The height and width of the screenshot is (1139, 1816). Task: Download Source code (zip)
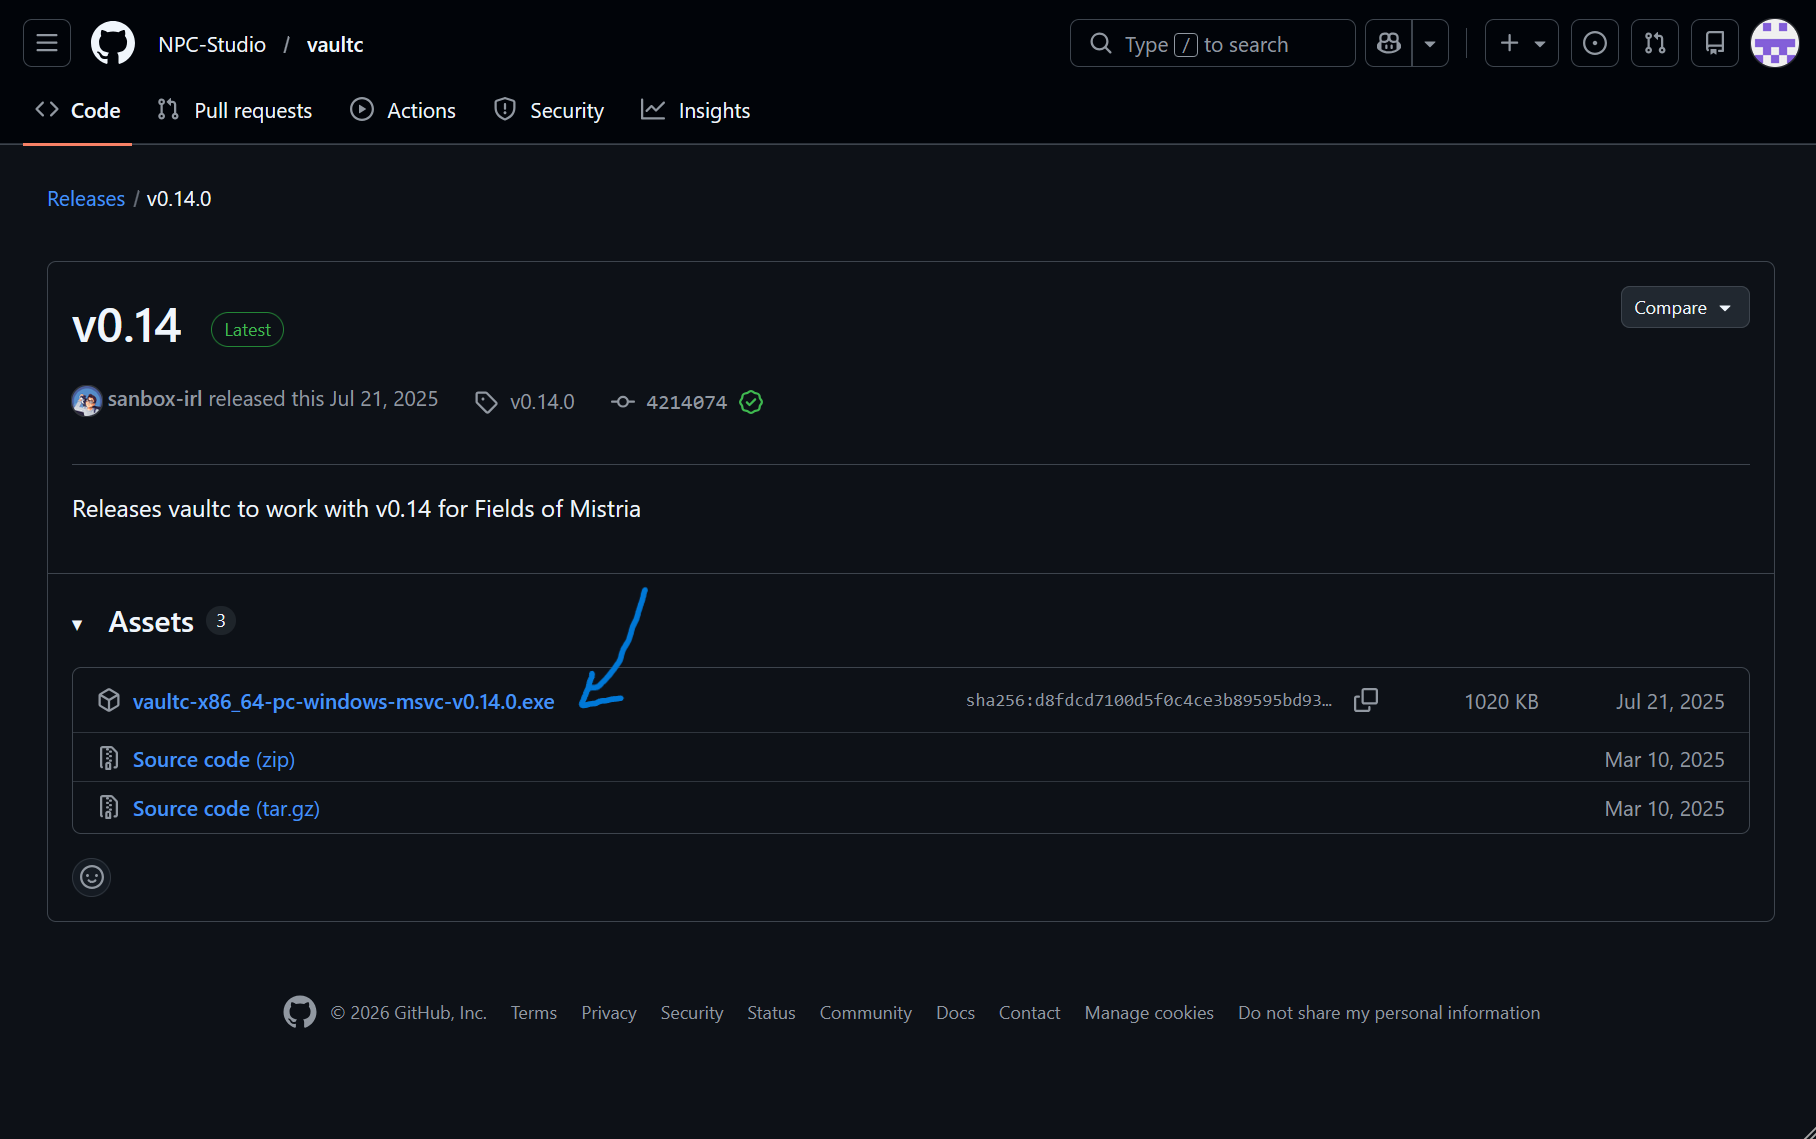(214, 760)
